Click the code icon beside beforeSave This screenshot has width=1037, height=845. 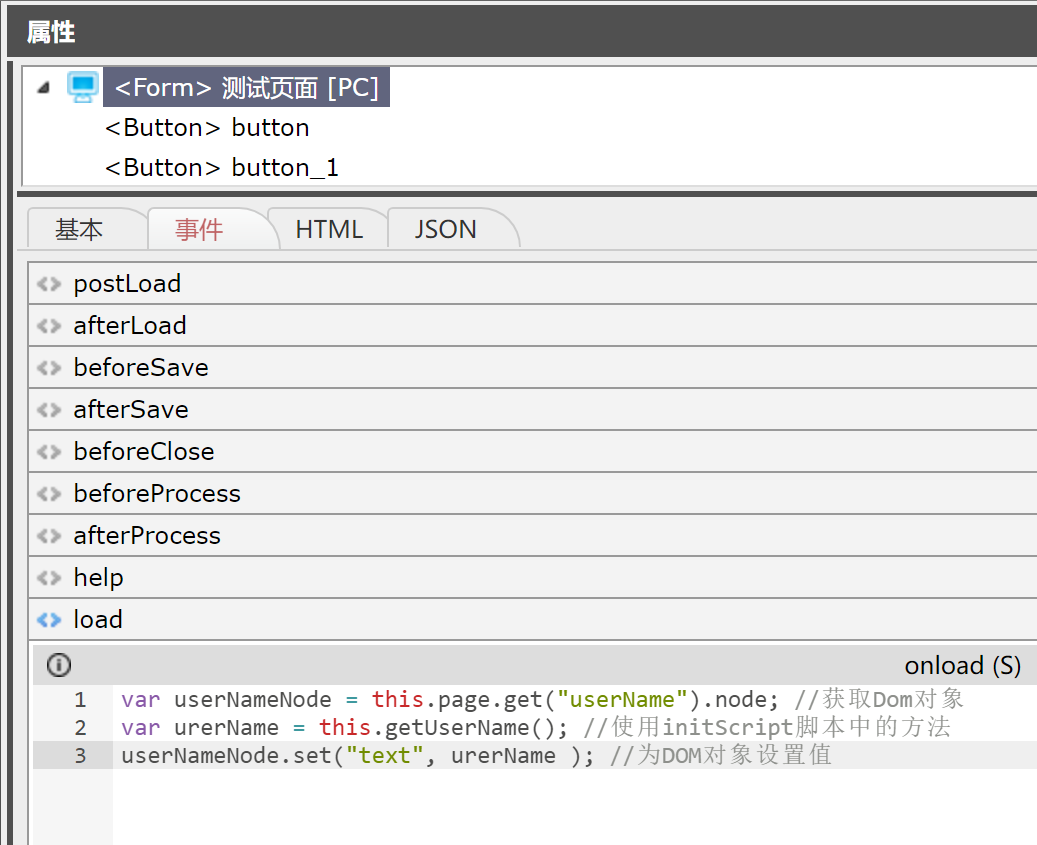pyautogui.click(x=48, y=368)
